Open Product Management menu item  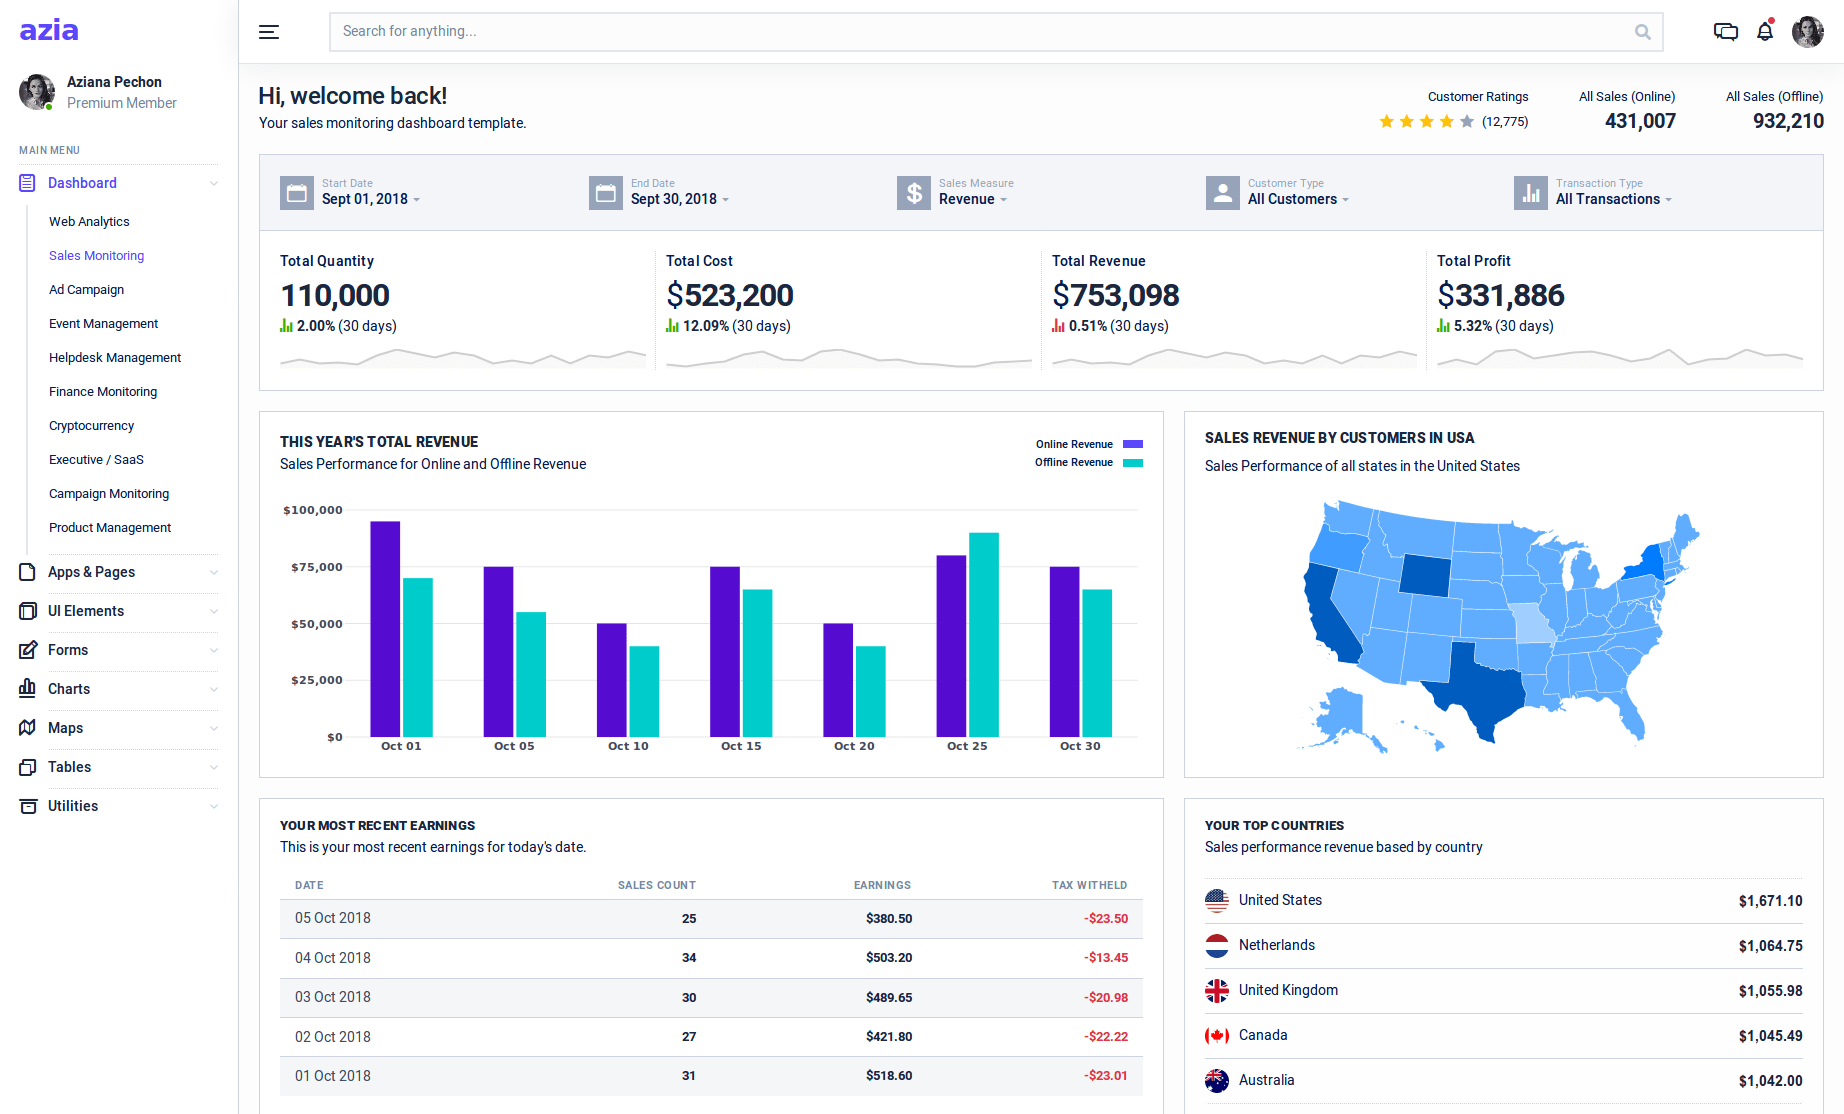110,528
